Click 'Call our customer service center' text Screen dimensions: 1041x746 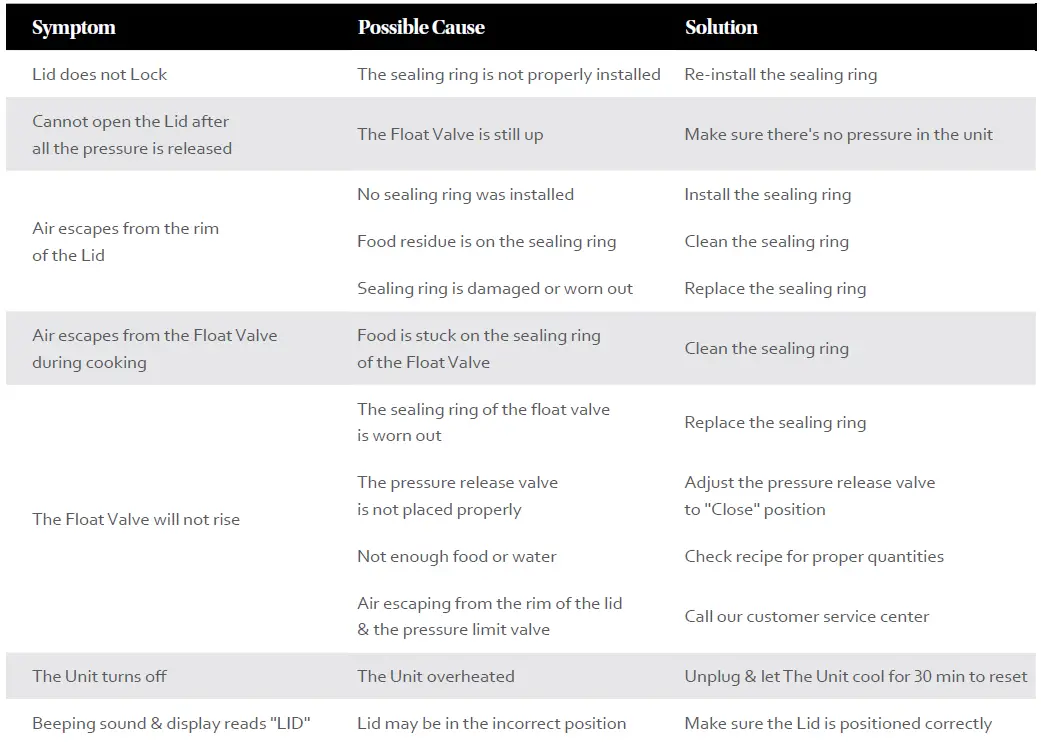click(806, 616)
